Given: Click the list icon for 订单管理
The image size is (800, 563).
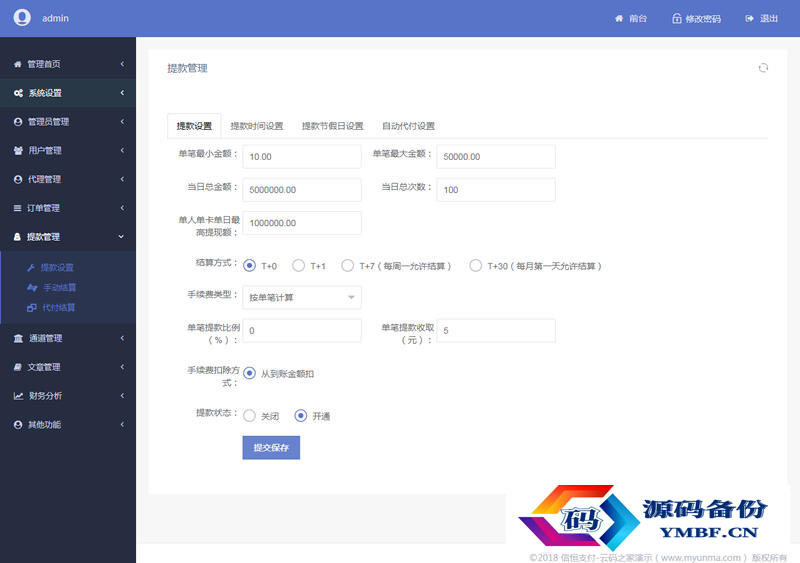Looking at the screenshot, I should [17, 208].
